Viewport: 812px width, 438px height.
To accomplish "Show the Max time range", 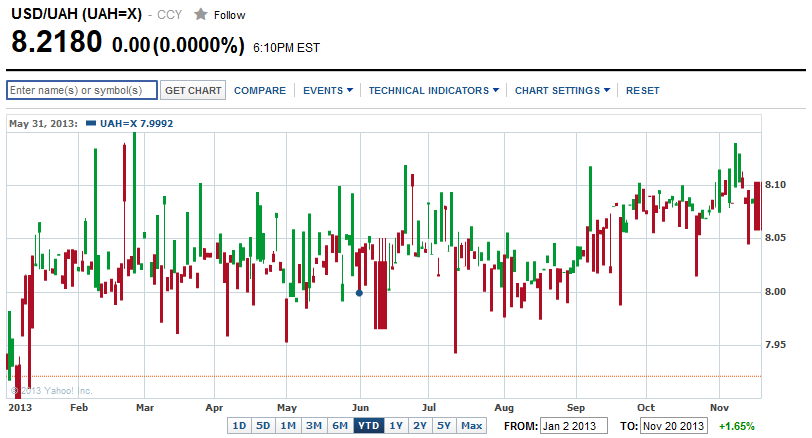I will (x=471, y=426).
